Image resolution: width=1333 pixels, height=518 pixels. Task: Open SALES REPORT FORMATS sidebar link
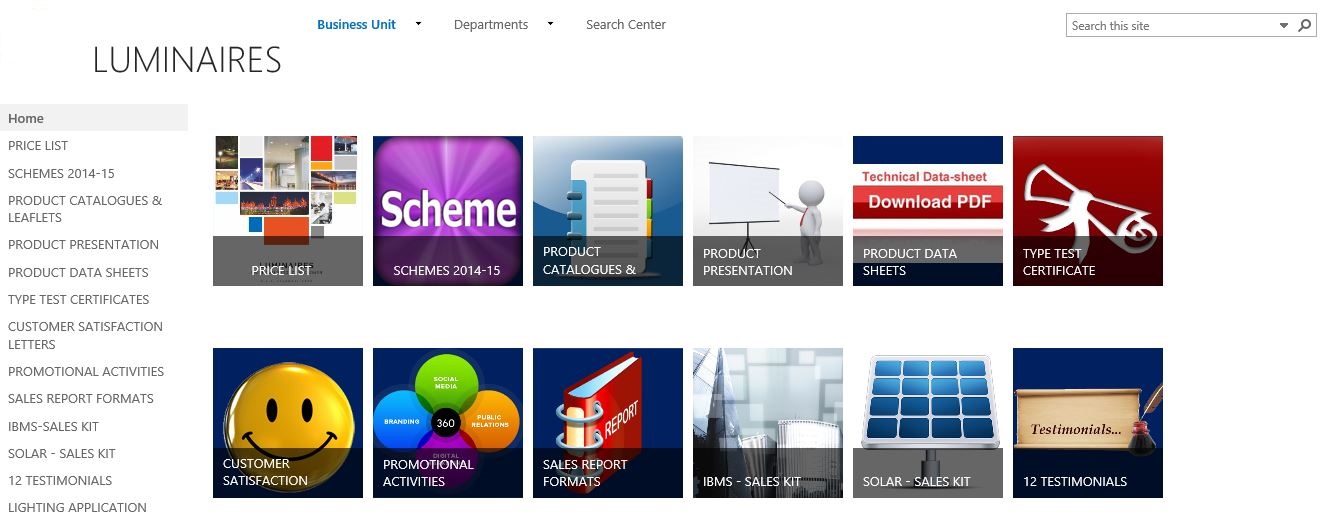click(81, 399)
